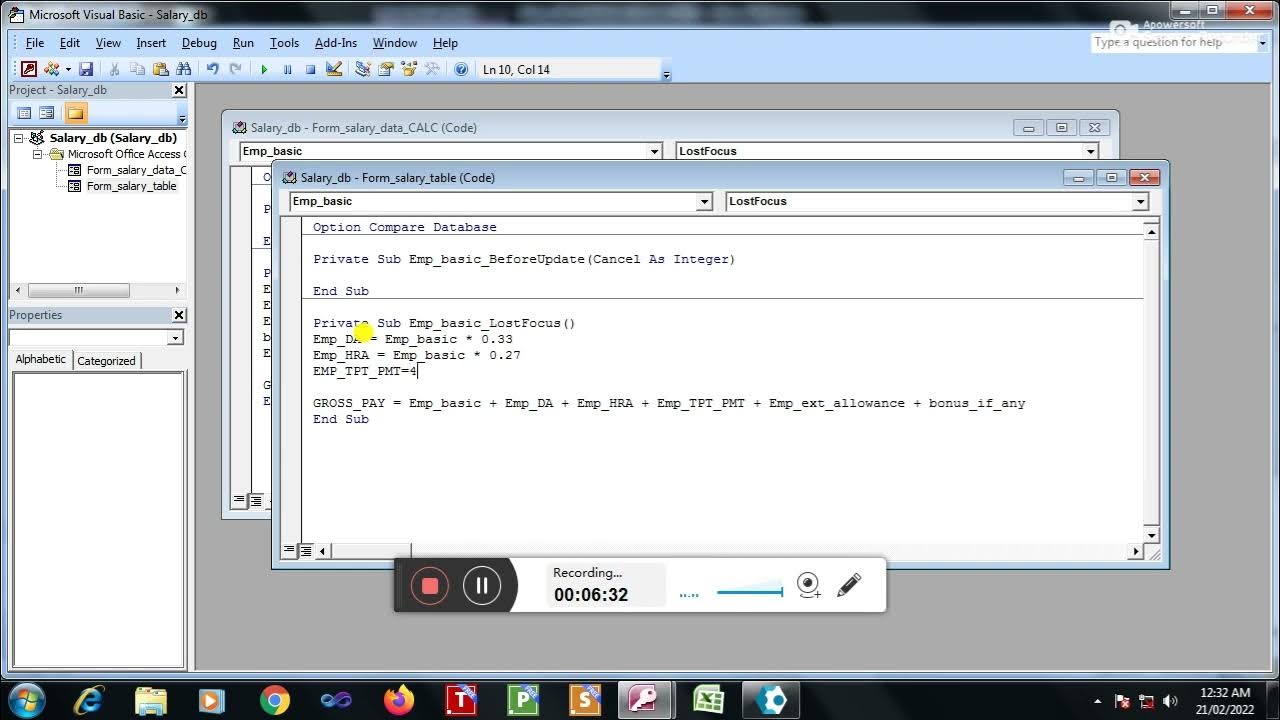Click the code window's vertical scroll-down arrow
The image size is (1280, 720).
pyautogui.click(x=1151, y=535)
